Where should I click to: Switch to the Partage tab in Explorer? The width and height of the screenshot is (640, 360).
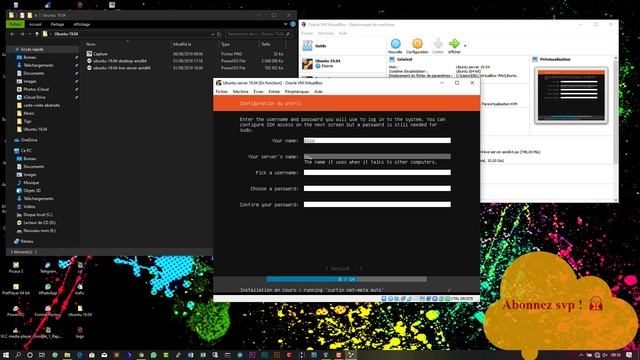click(57, 24)
